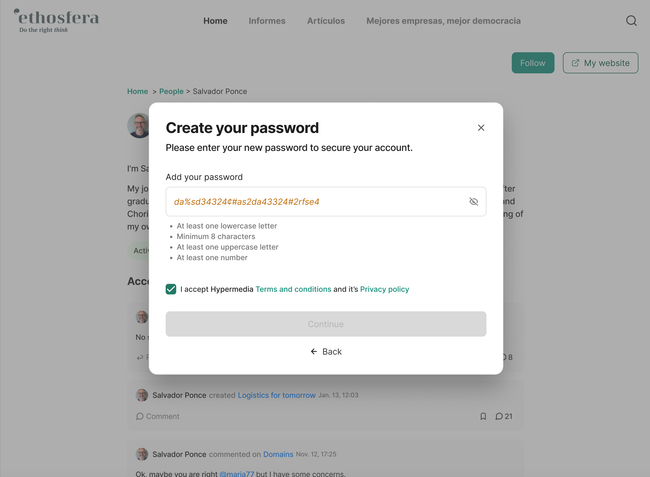Open the Terms and conditions link
This screenshot has height=477, width=650.
[x=293, y=289]
